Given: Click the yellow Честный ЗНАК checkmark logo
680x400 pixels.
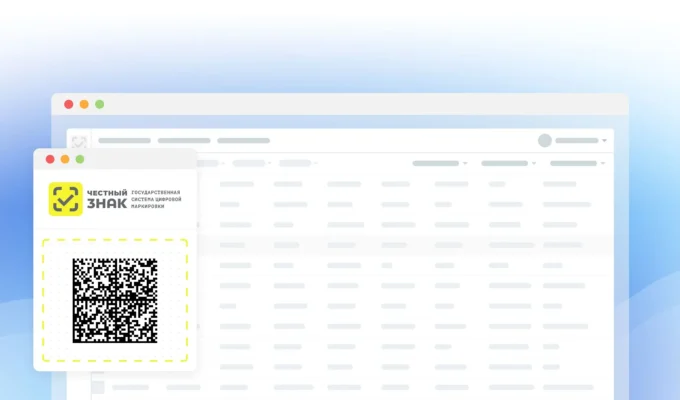Looking at the screenshot, I should coord(65,199).
